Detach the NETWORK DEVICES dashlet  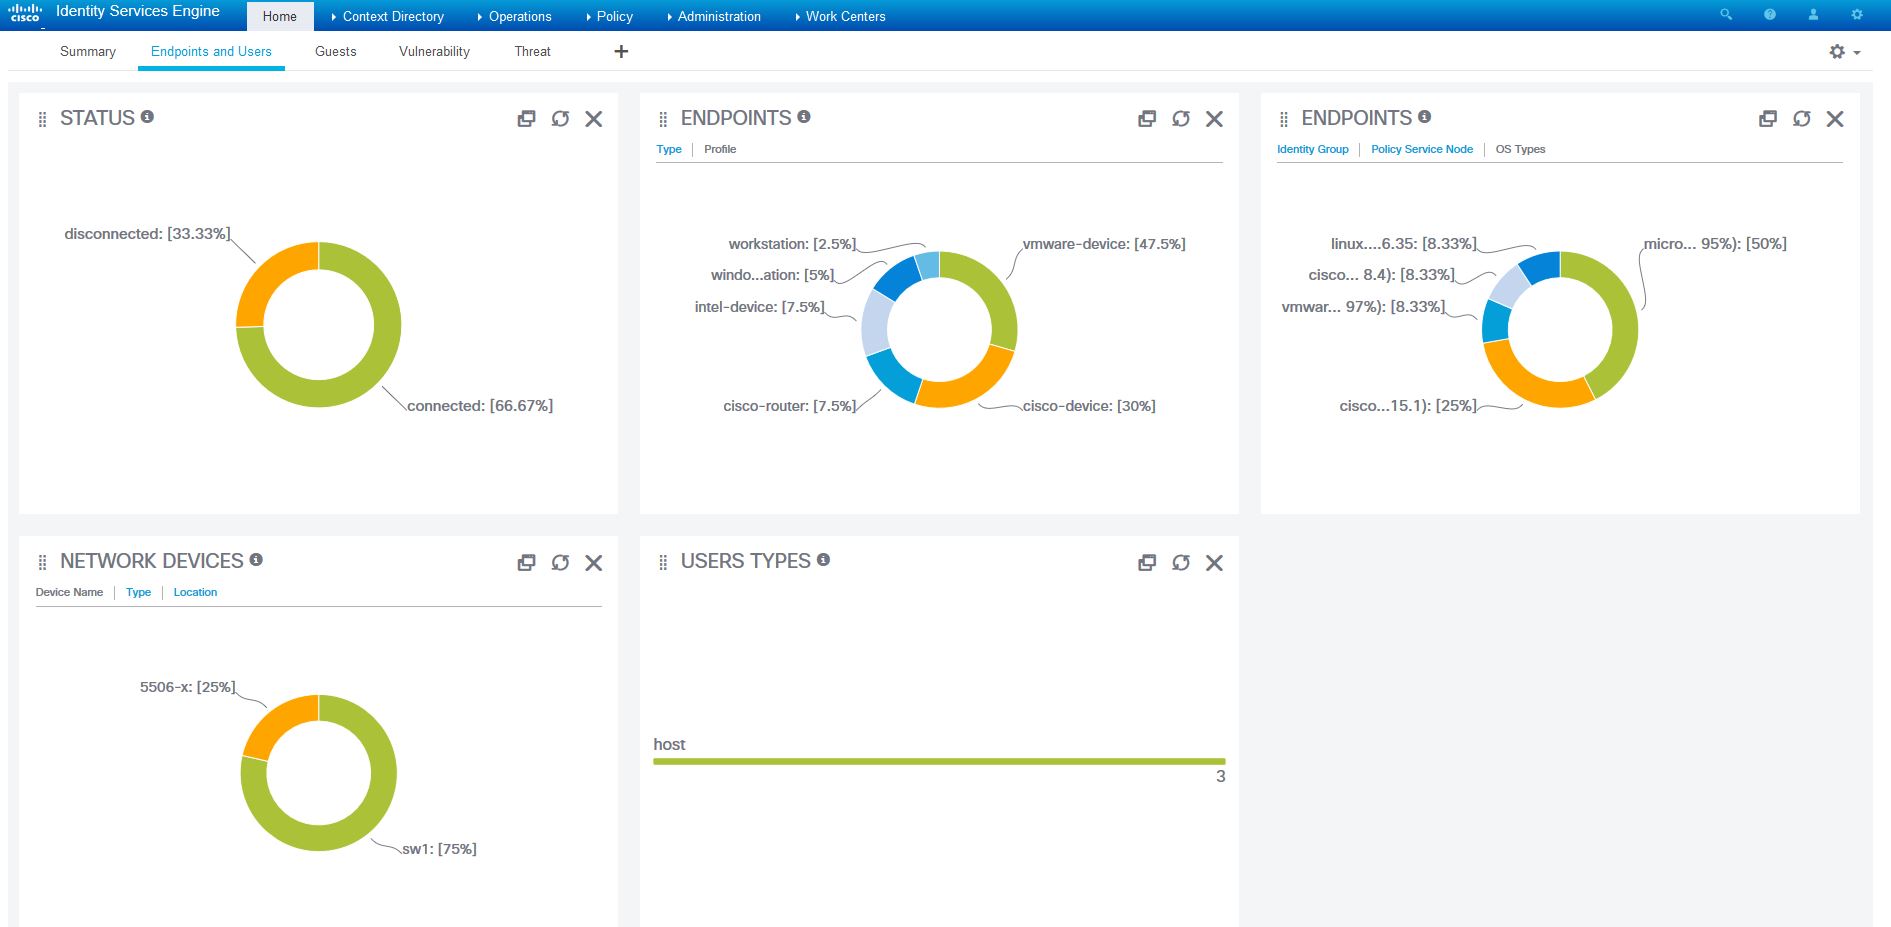pos(526,563)
